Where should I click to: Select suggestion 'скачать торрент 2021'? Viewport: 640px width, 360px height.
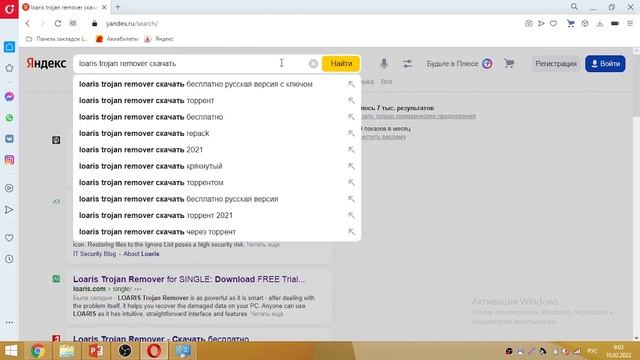(217, 215)
